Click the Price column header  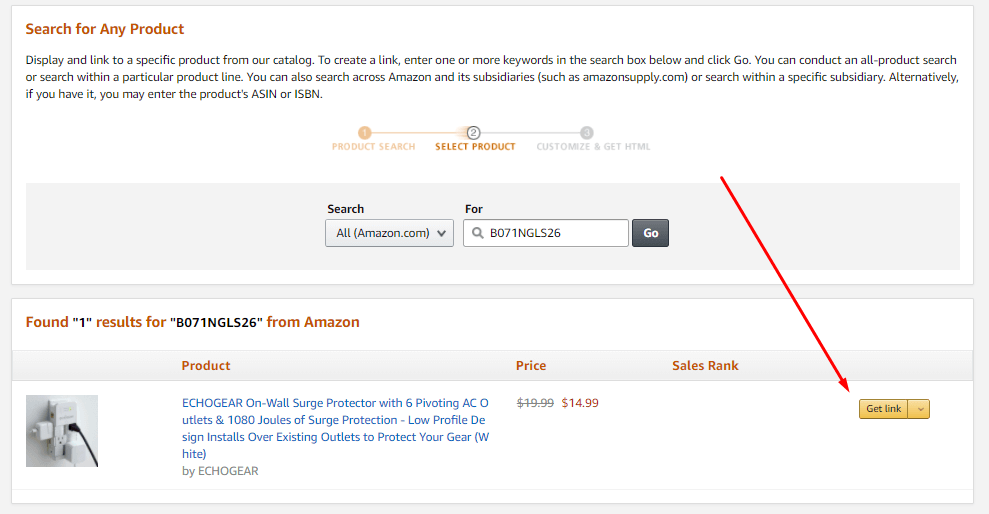[531, 366]
